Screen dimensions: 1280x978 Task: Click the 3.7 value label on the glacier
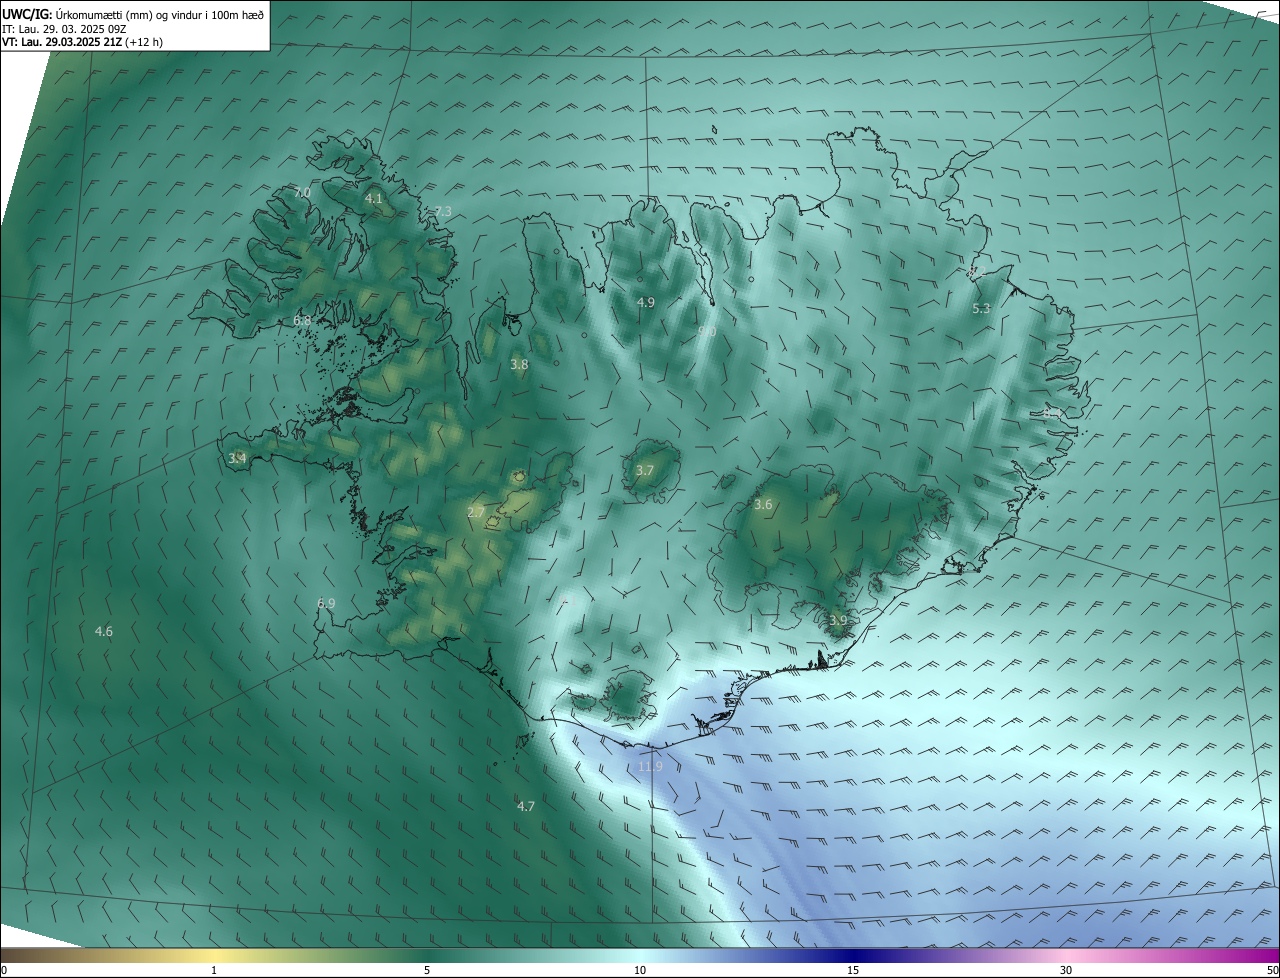(645, 470)
